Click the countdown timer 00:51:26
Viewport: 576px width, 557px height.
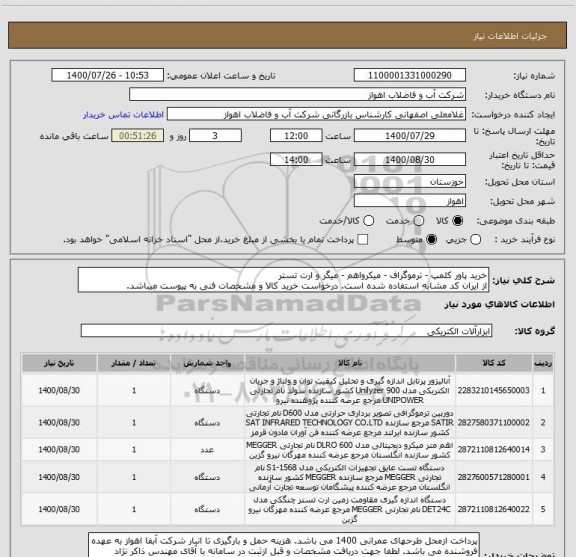(x=138, y=136)
